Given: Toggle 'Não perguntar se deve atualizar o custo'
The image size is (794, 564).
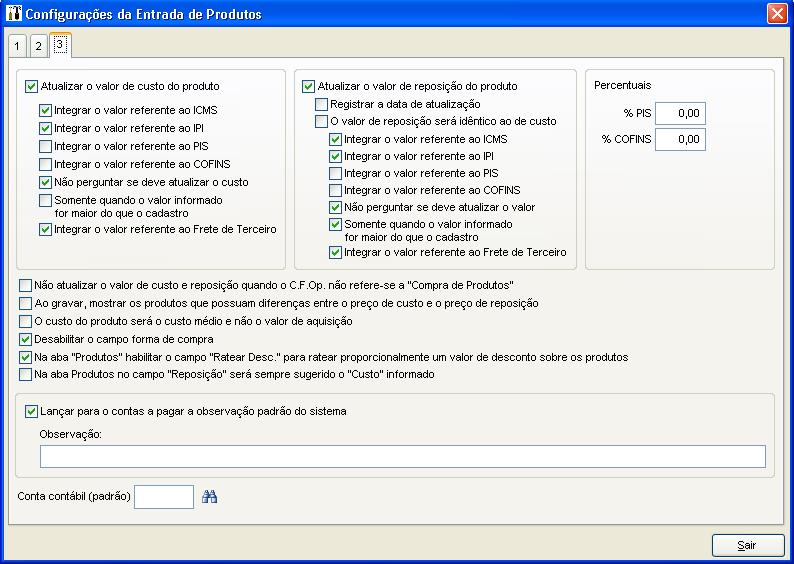Looking at the screenshot, I should (46, 182).
